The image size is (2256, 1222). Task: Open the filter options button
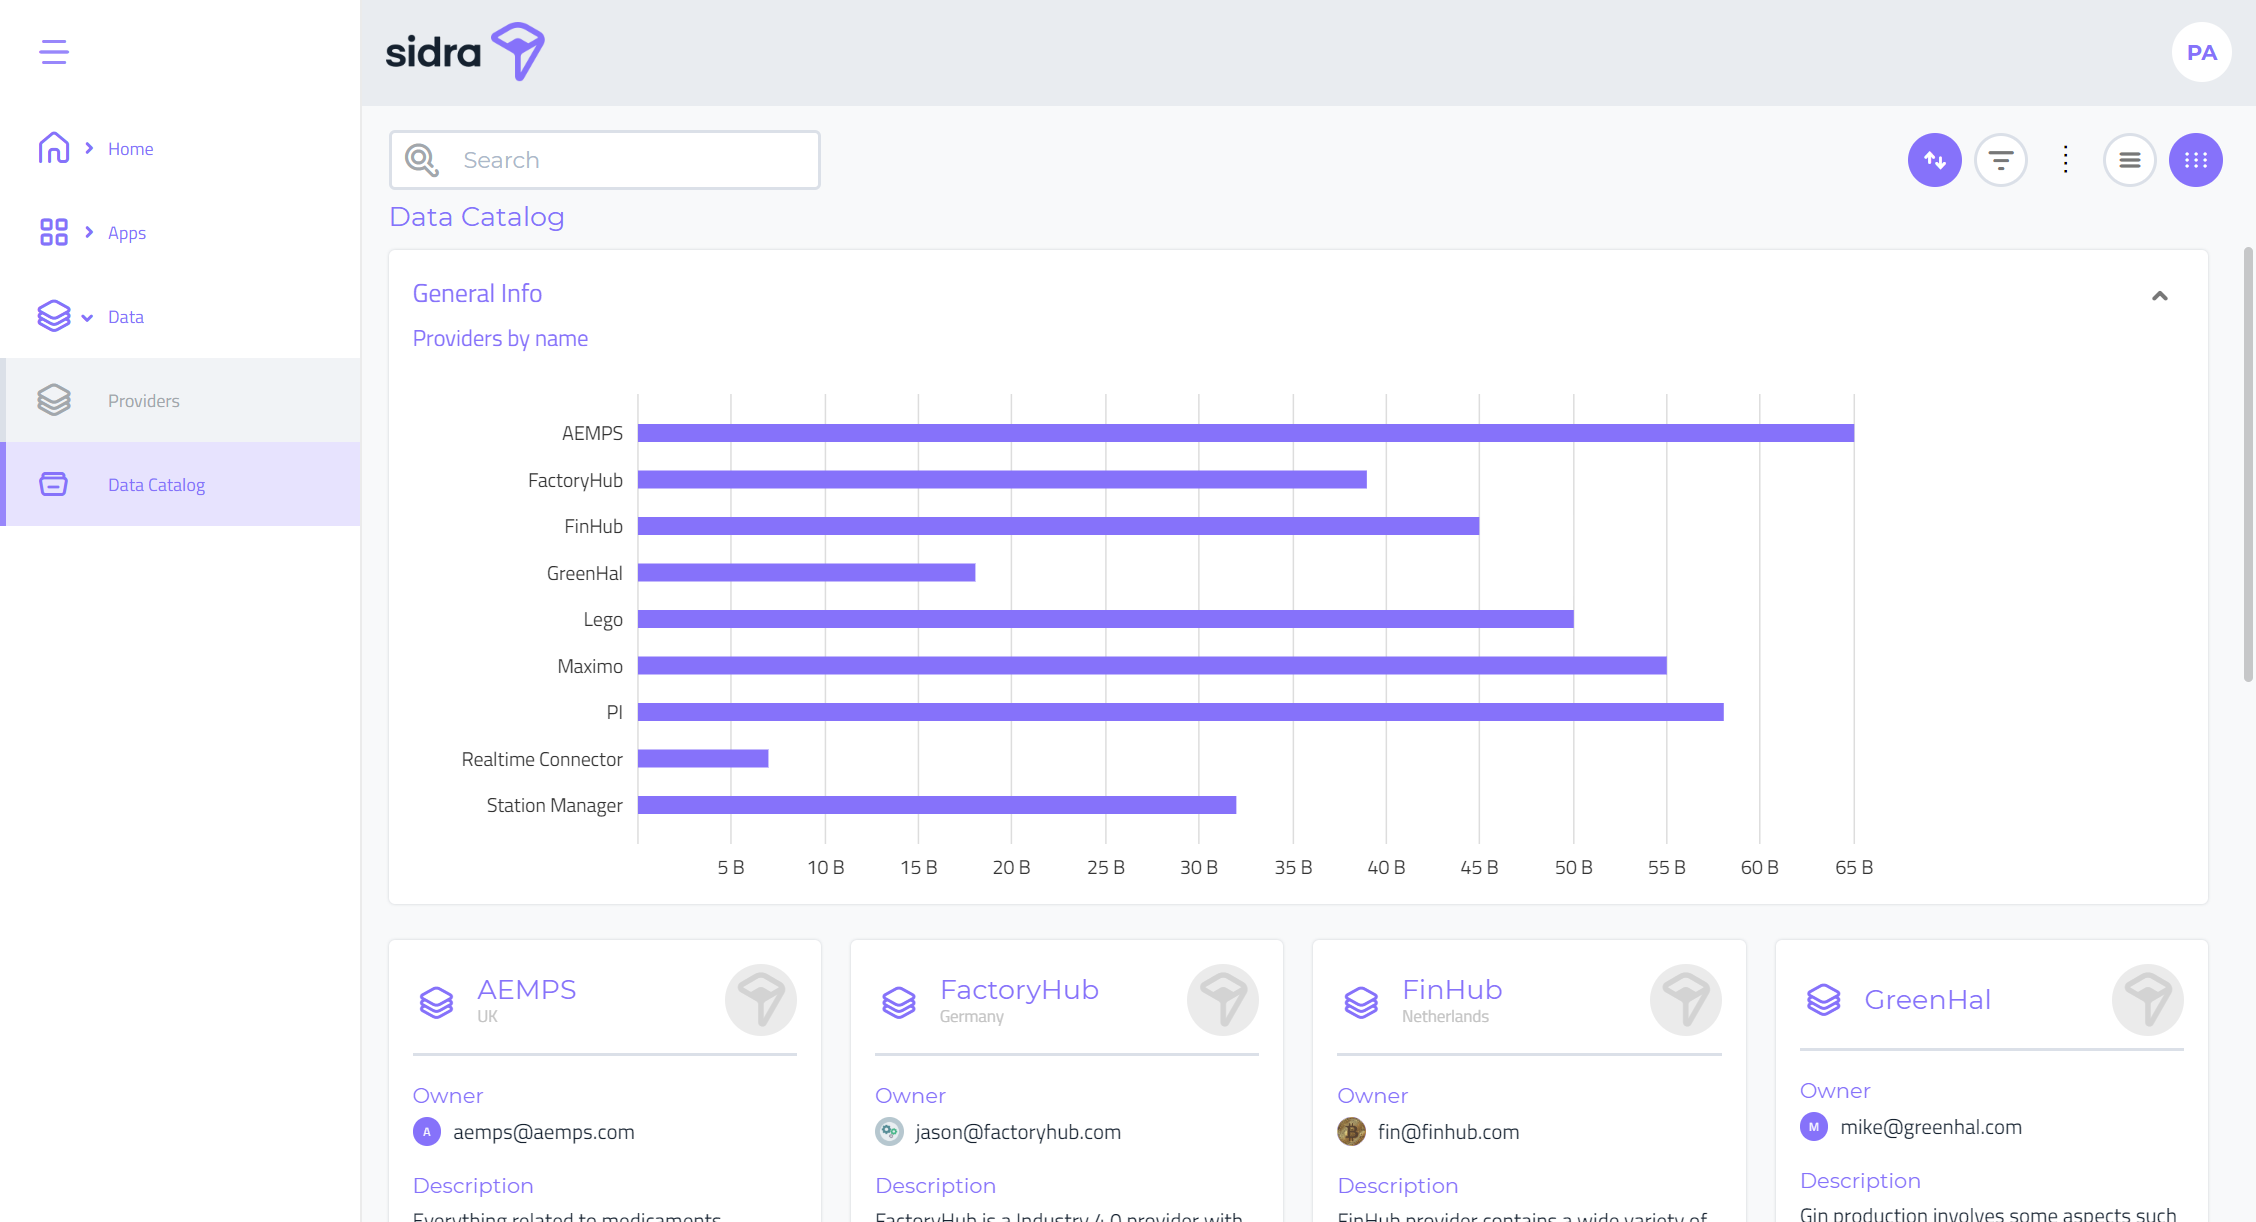click(x=2001, y=160)
